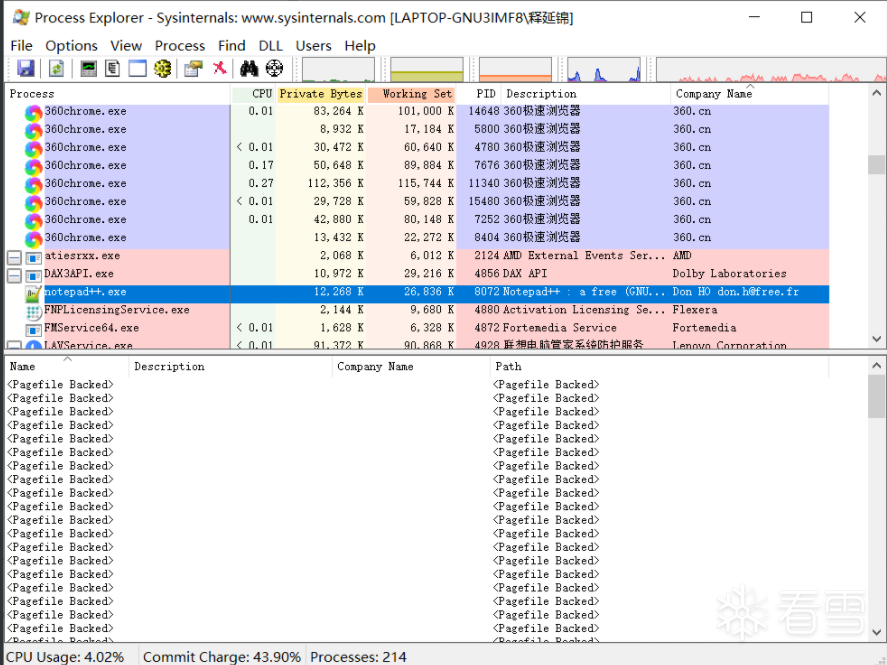Open the File menu
This screenshot has height=665, width=887.
tap(21, 46)
